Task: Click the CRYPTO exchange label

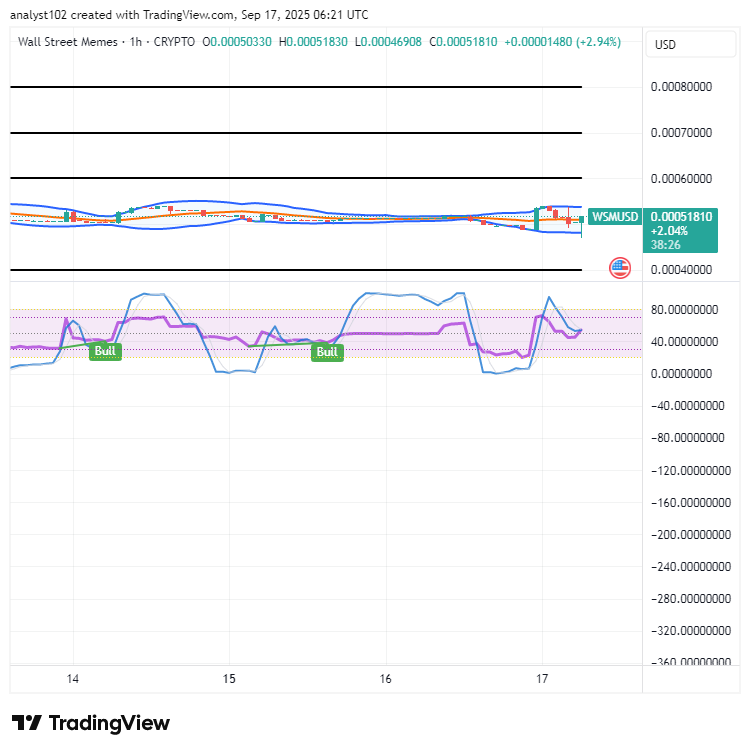Action: click(174, 42)
